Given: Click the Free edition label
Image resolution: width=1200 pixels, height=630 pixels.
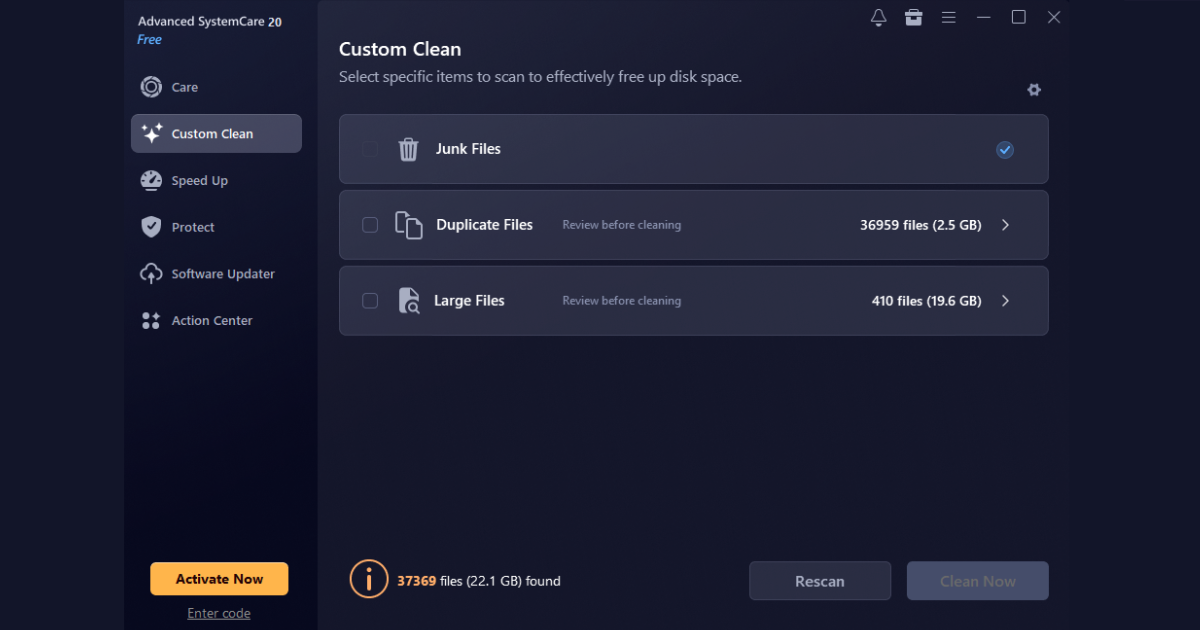Looking at the screenshot, I should point(150,40).
